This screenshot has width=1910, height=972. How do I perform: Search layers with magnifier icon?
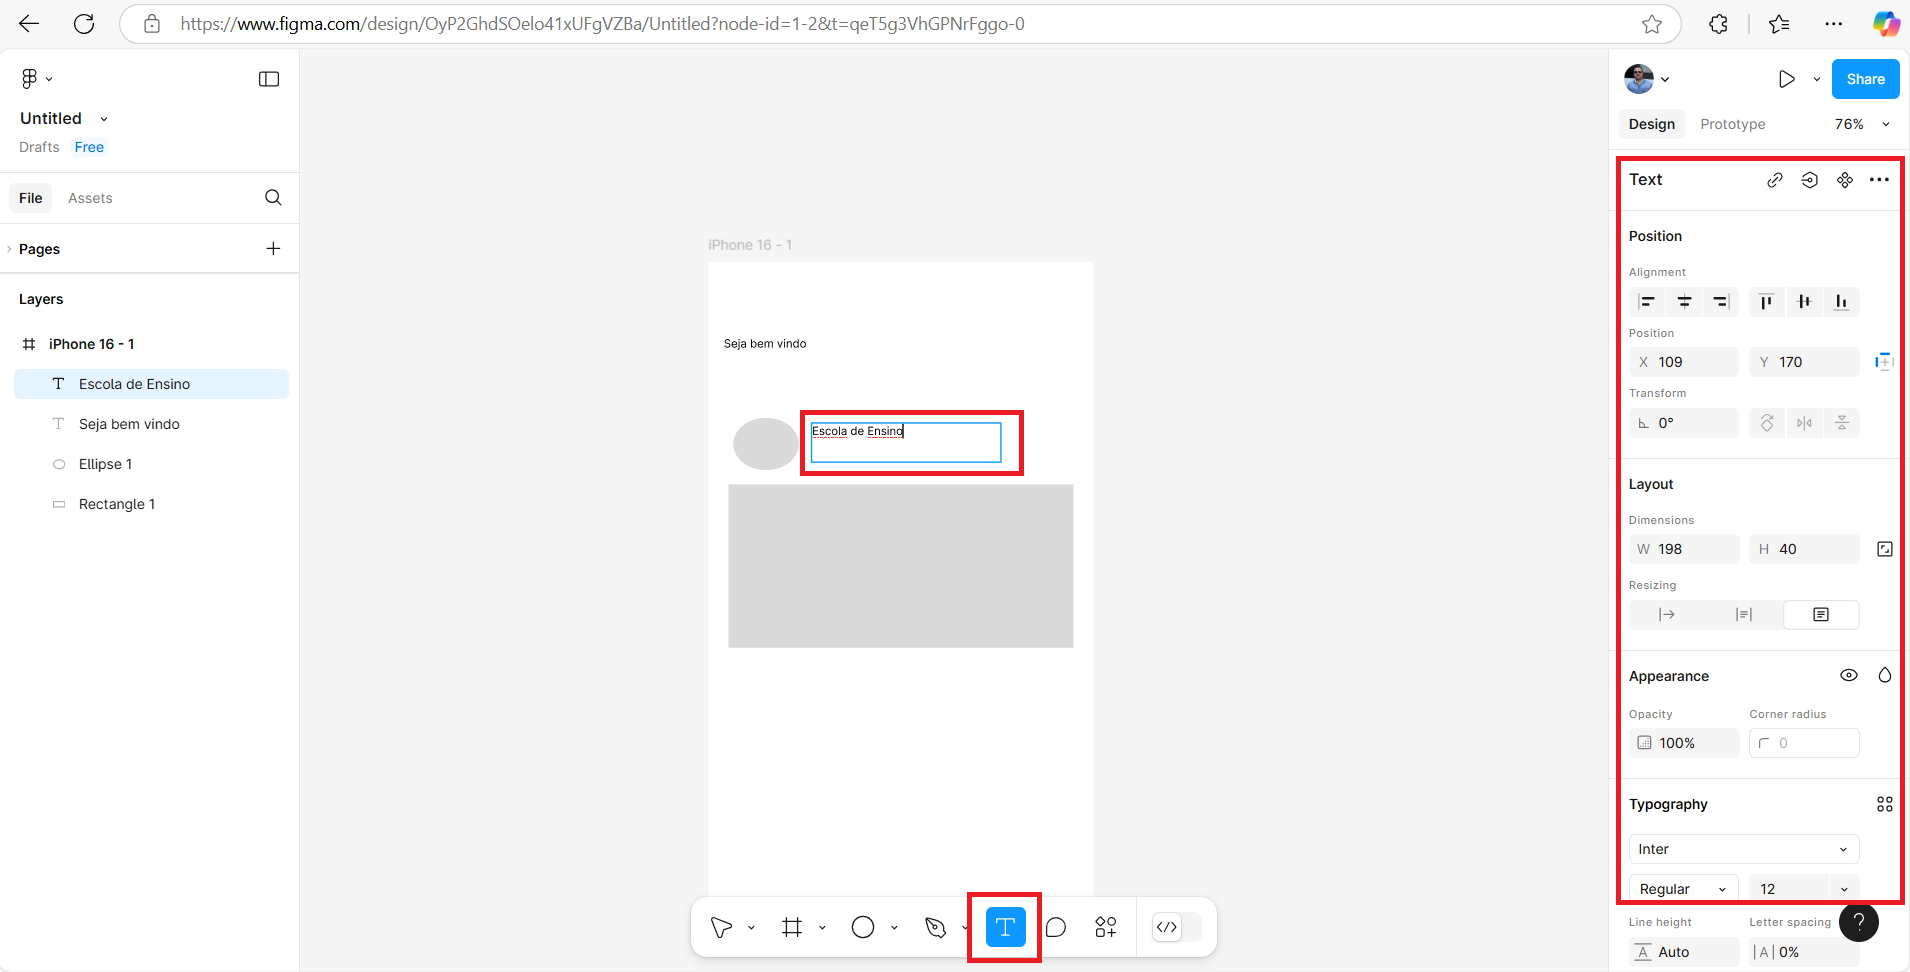click(273, 198)
